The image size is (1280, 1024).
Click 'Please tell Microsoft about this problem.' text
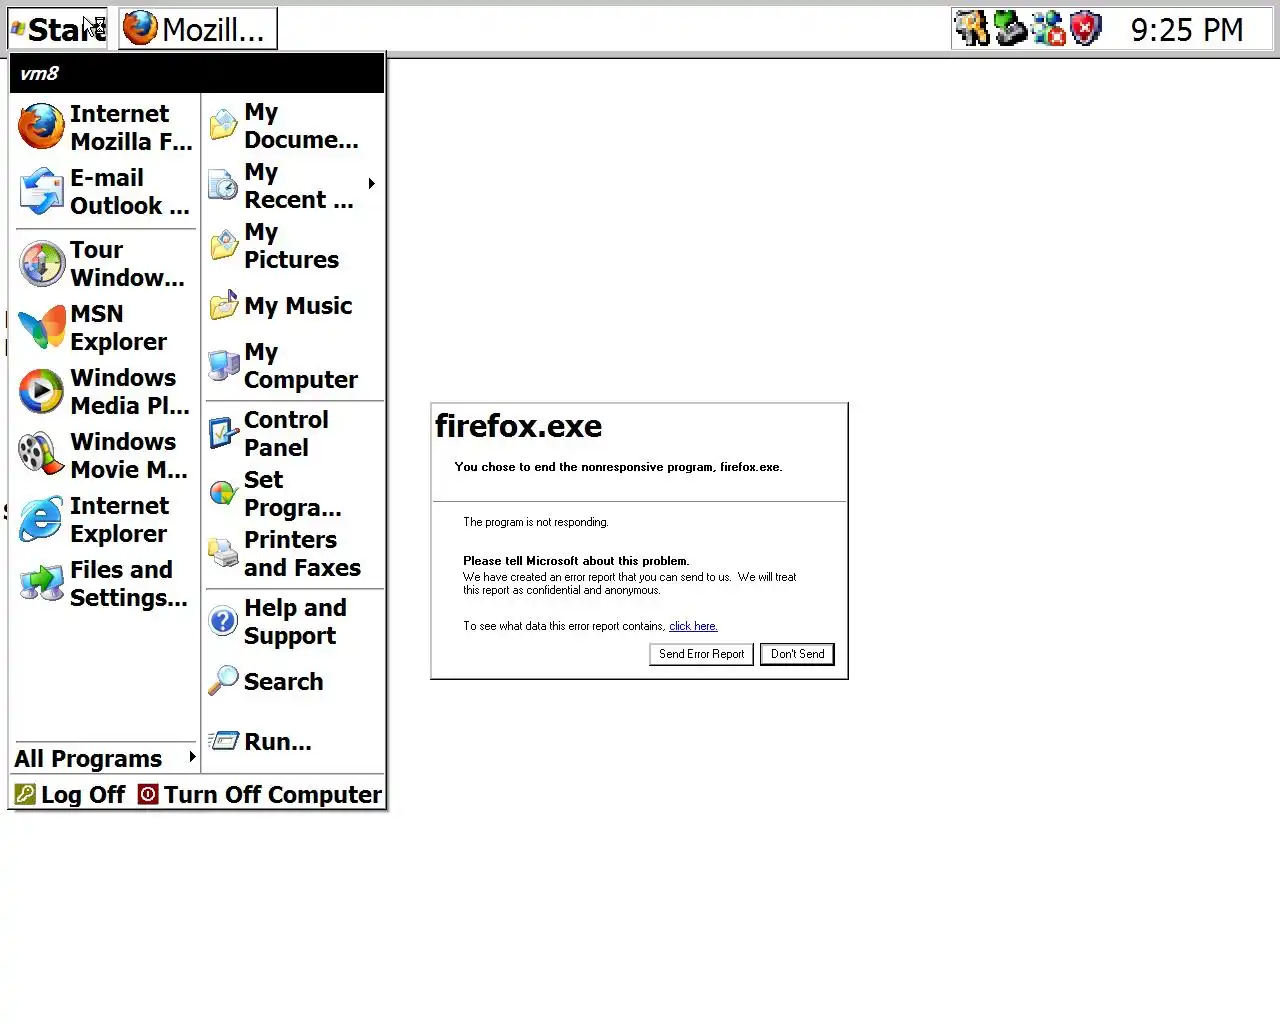pos(576,561)
